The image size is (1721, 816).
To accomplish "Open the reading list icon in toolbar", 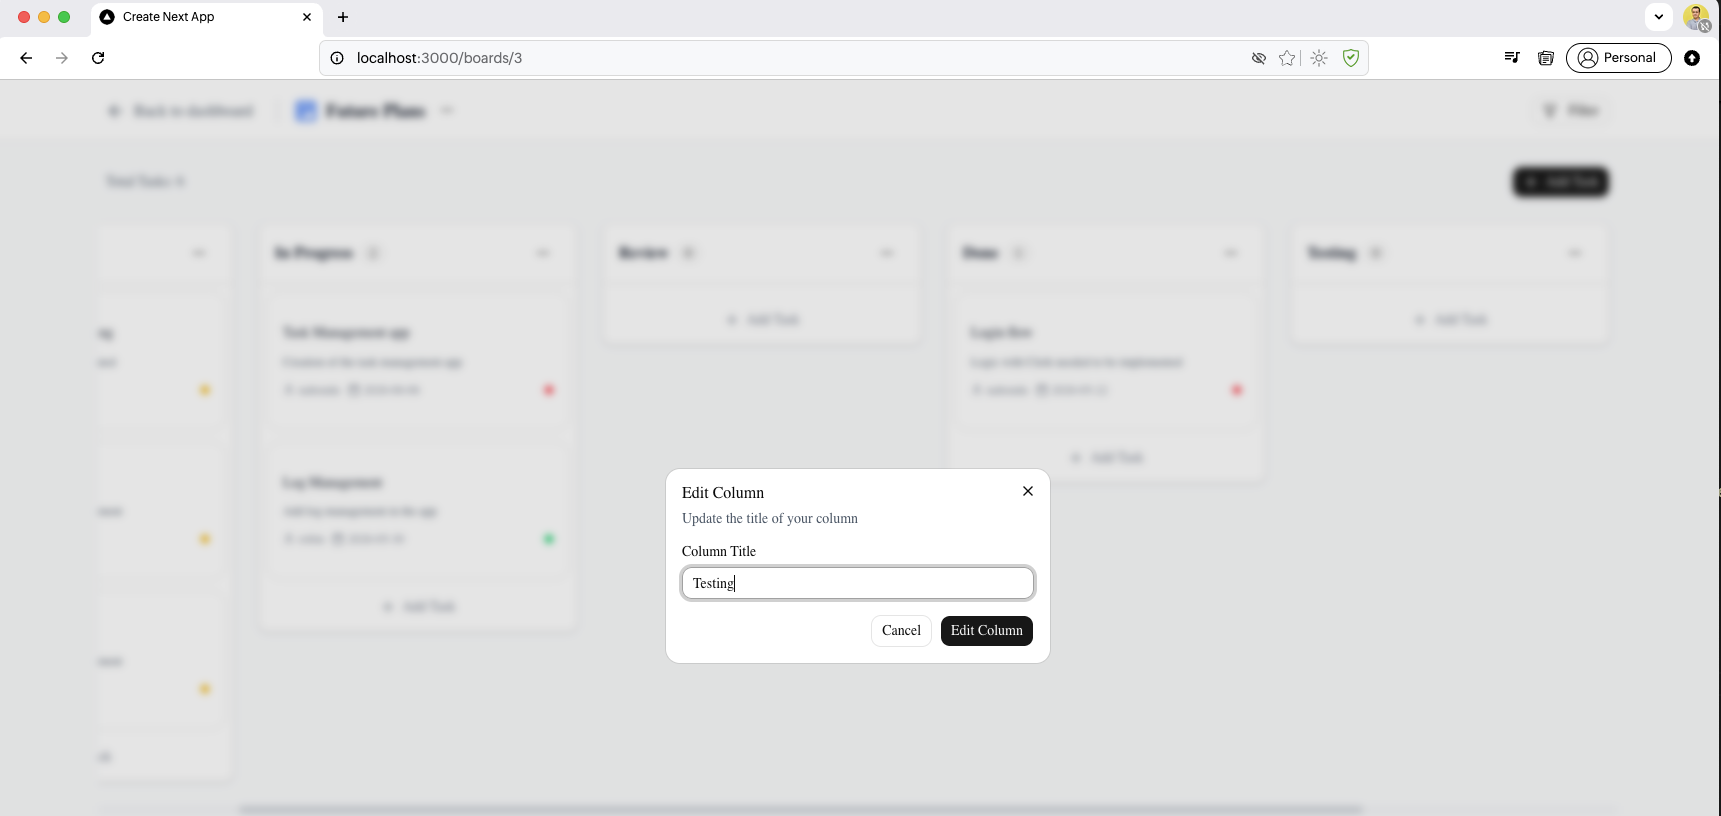I will tap(1546, 58).
